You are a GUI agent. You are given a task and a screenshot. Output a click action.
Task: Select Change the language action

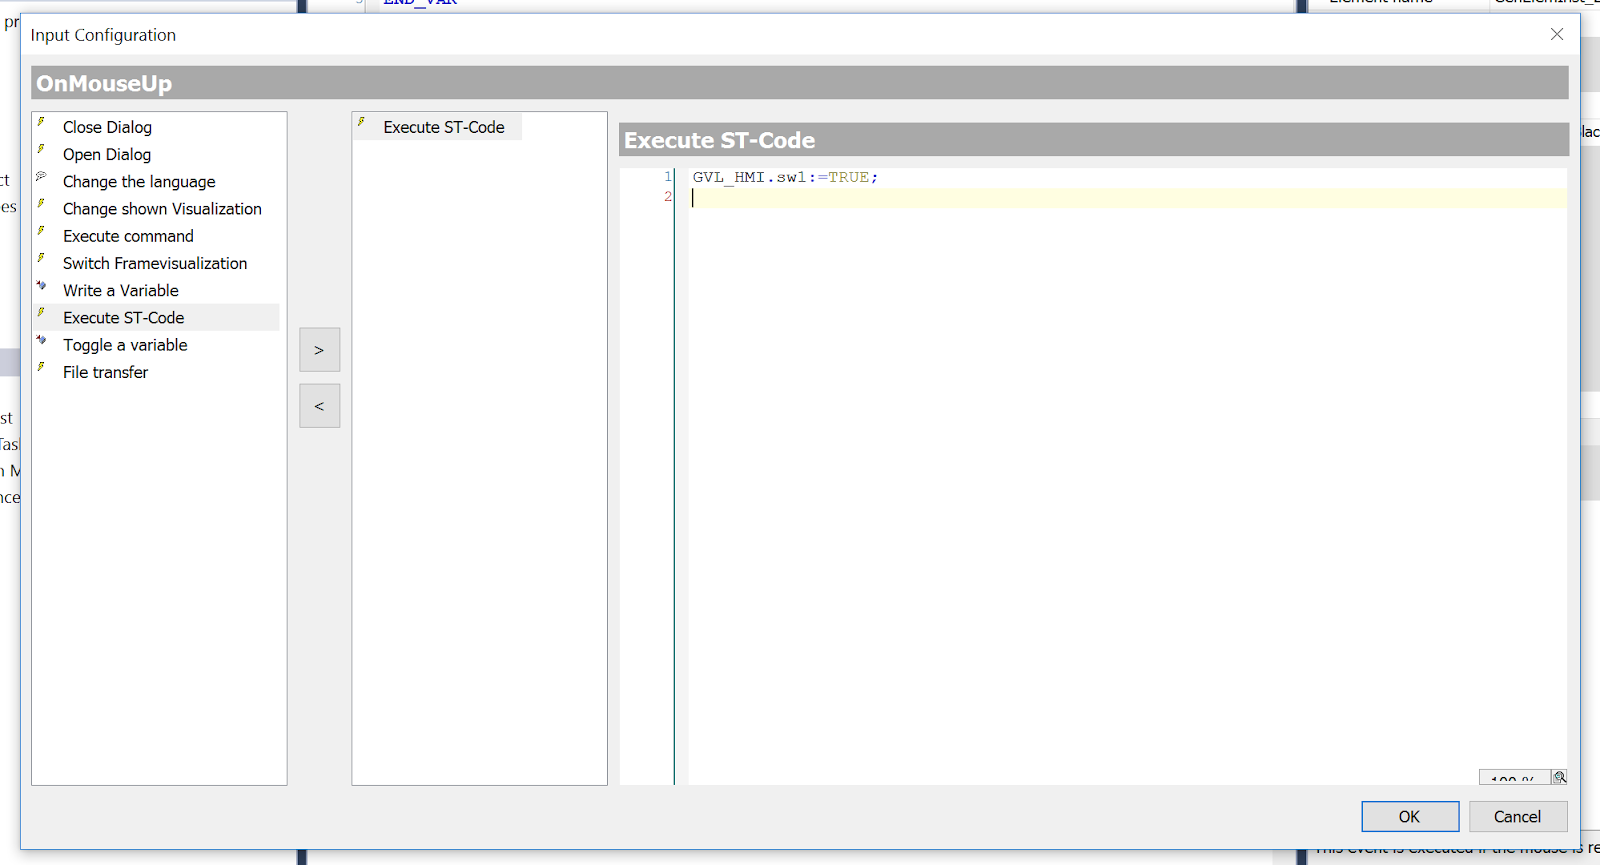[139, 181]
